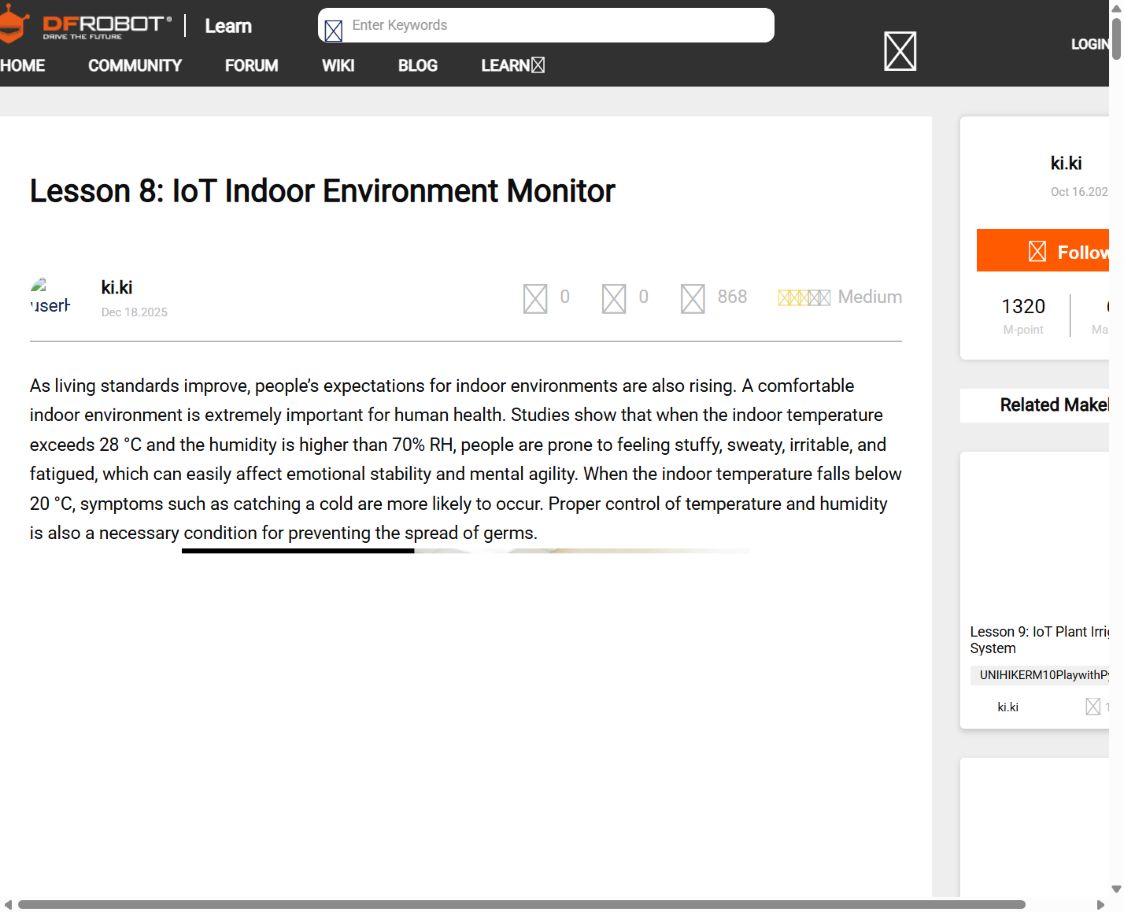Go to the HOME menu item
The height and width of the screenshot is (912, 1124).
click(22, 65)
